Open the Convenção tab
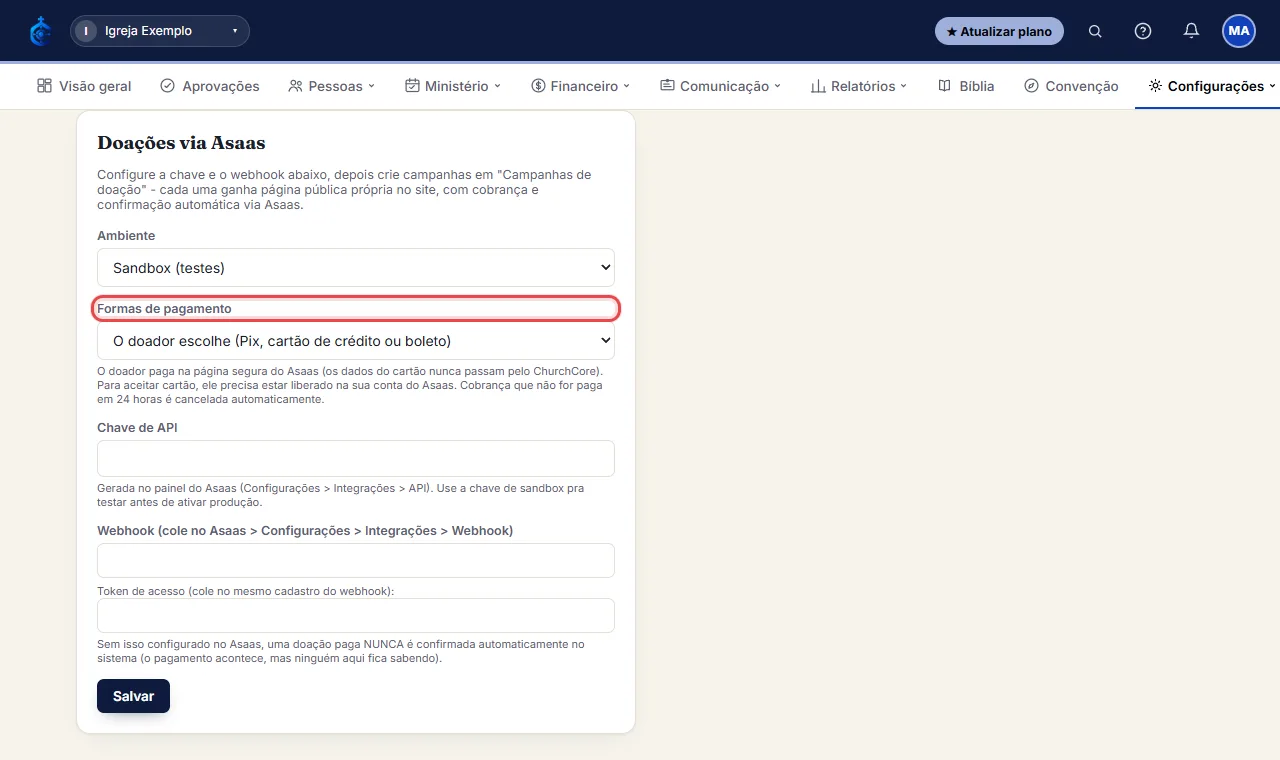This screenshot has width=1280, height=760. 1071,86
